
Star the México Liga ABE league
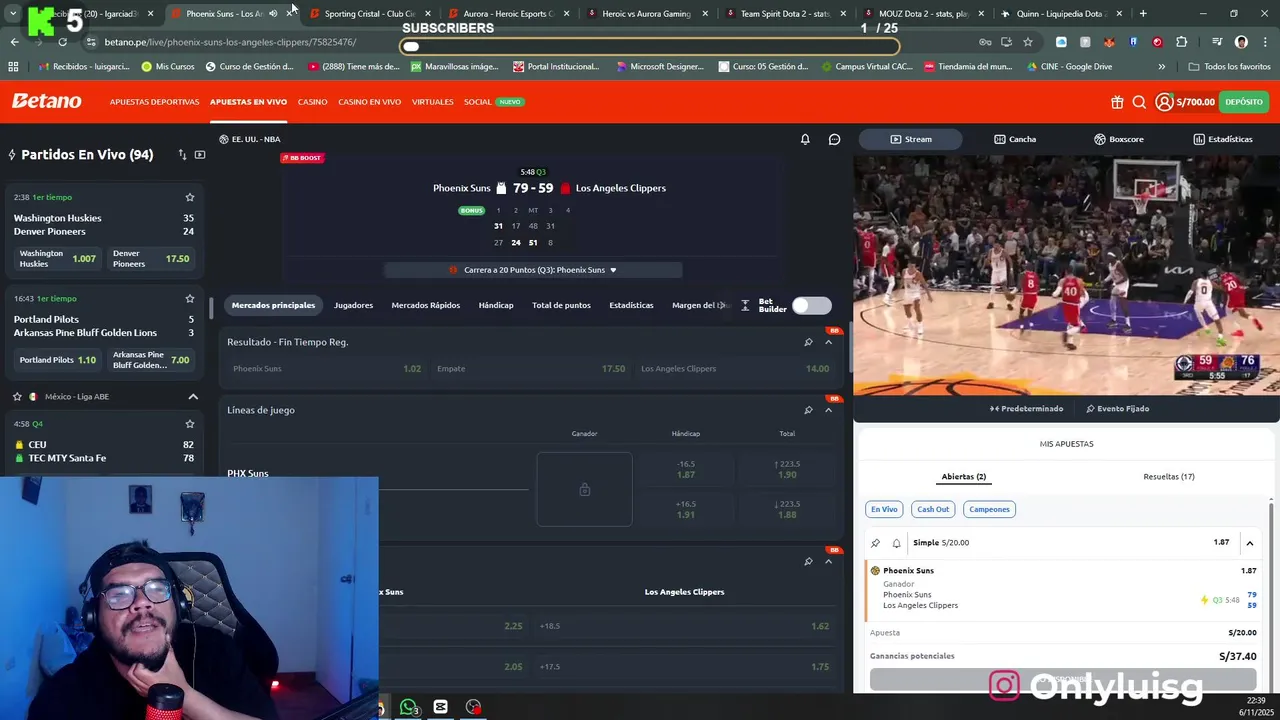click(x=17, y=397)
